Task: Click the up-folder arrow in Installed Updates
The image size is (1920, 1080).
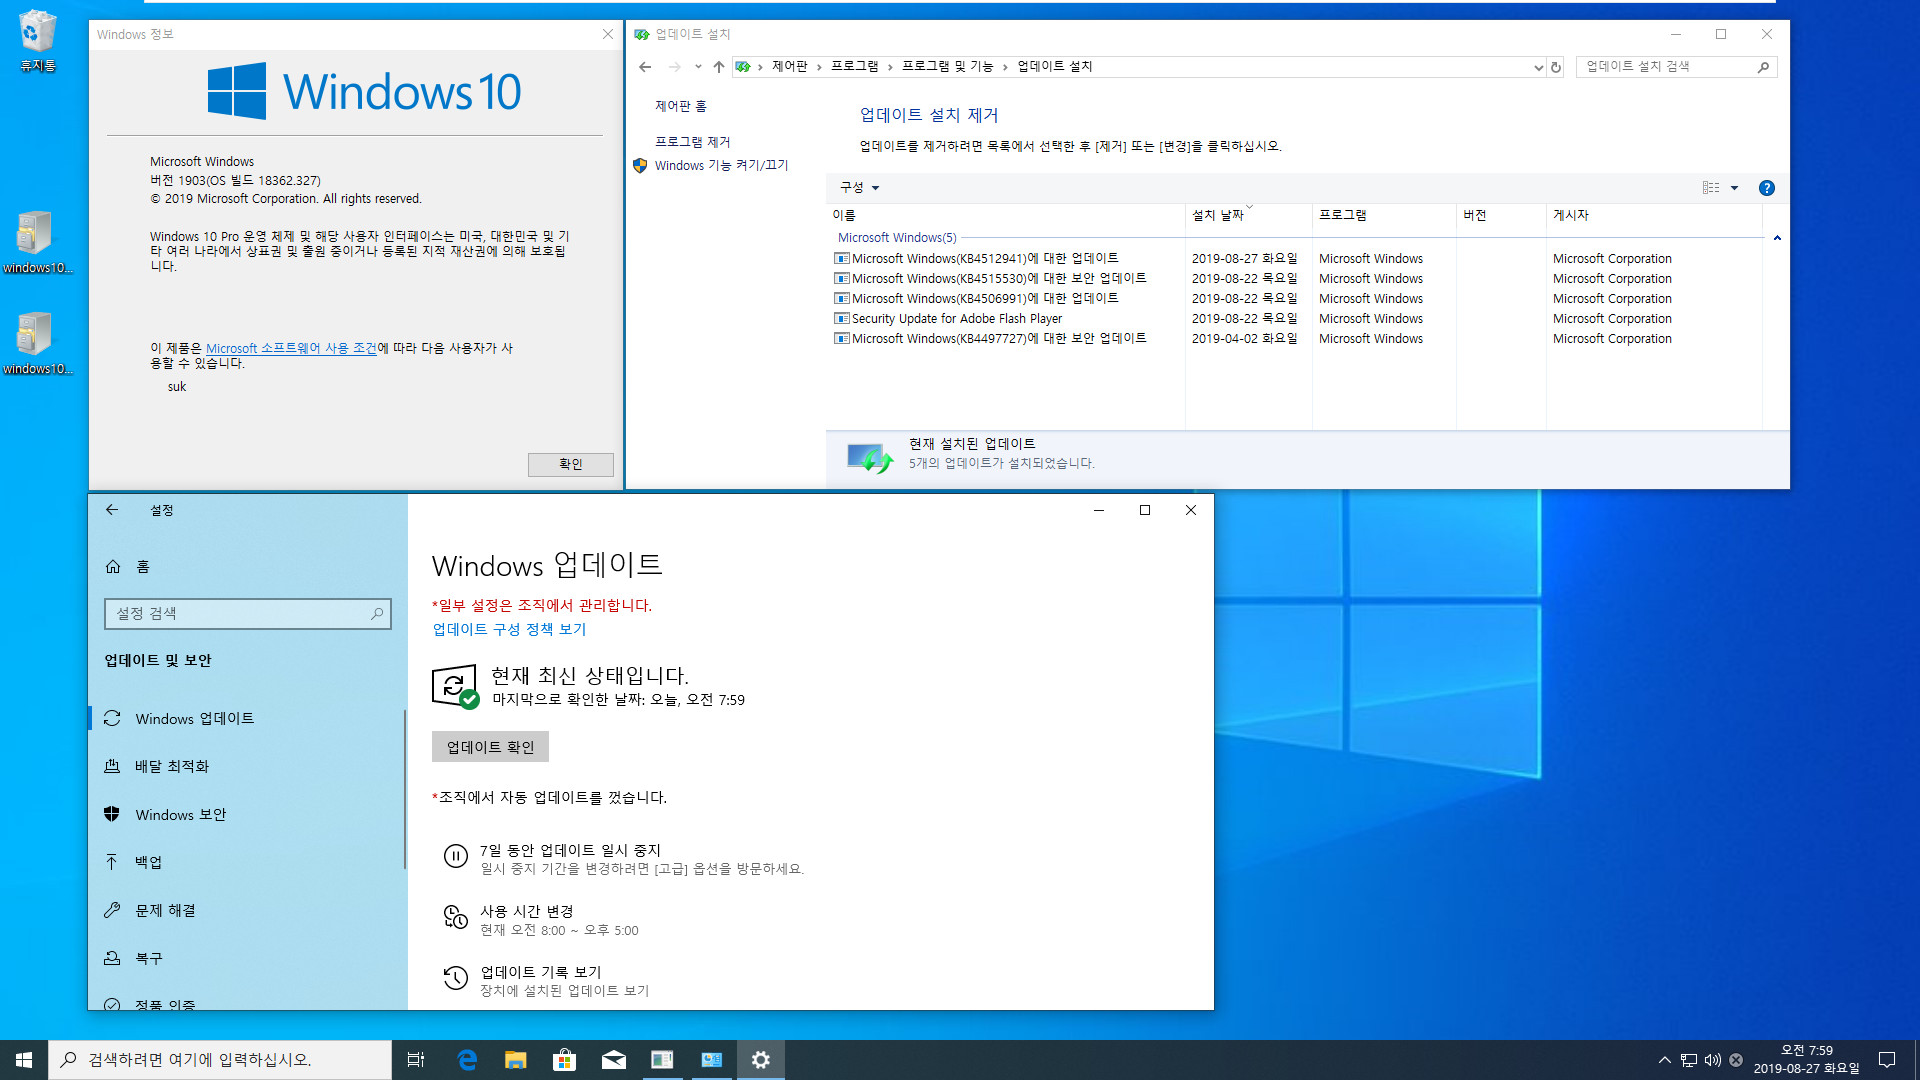Action: (x=718, y=67)
